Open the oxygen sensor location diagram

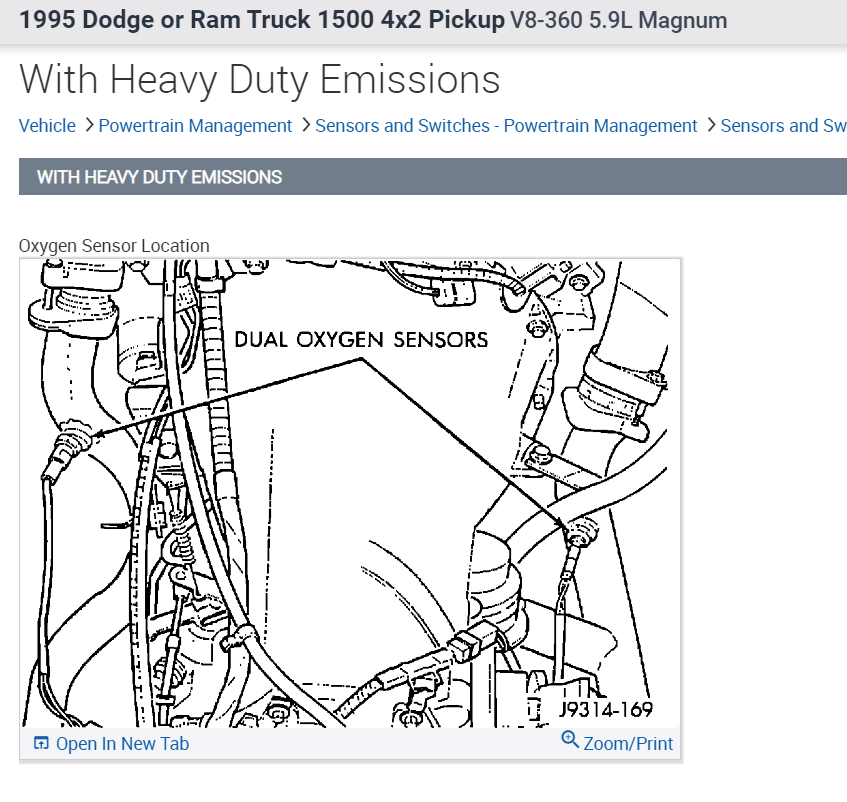tap(350, 494)
